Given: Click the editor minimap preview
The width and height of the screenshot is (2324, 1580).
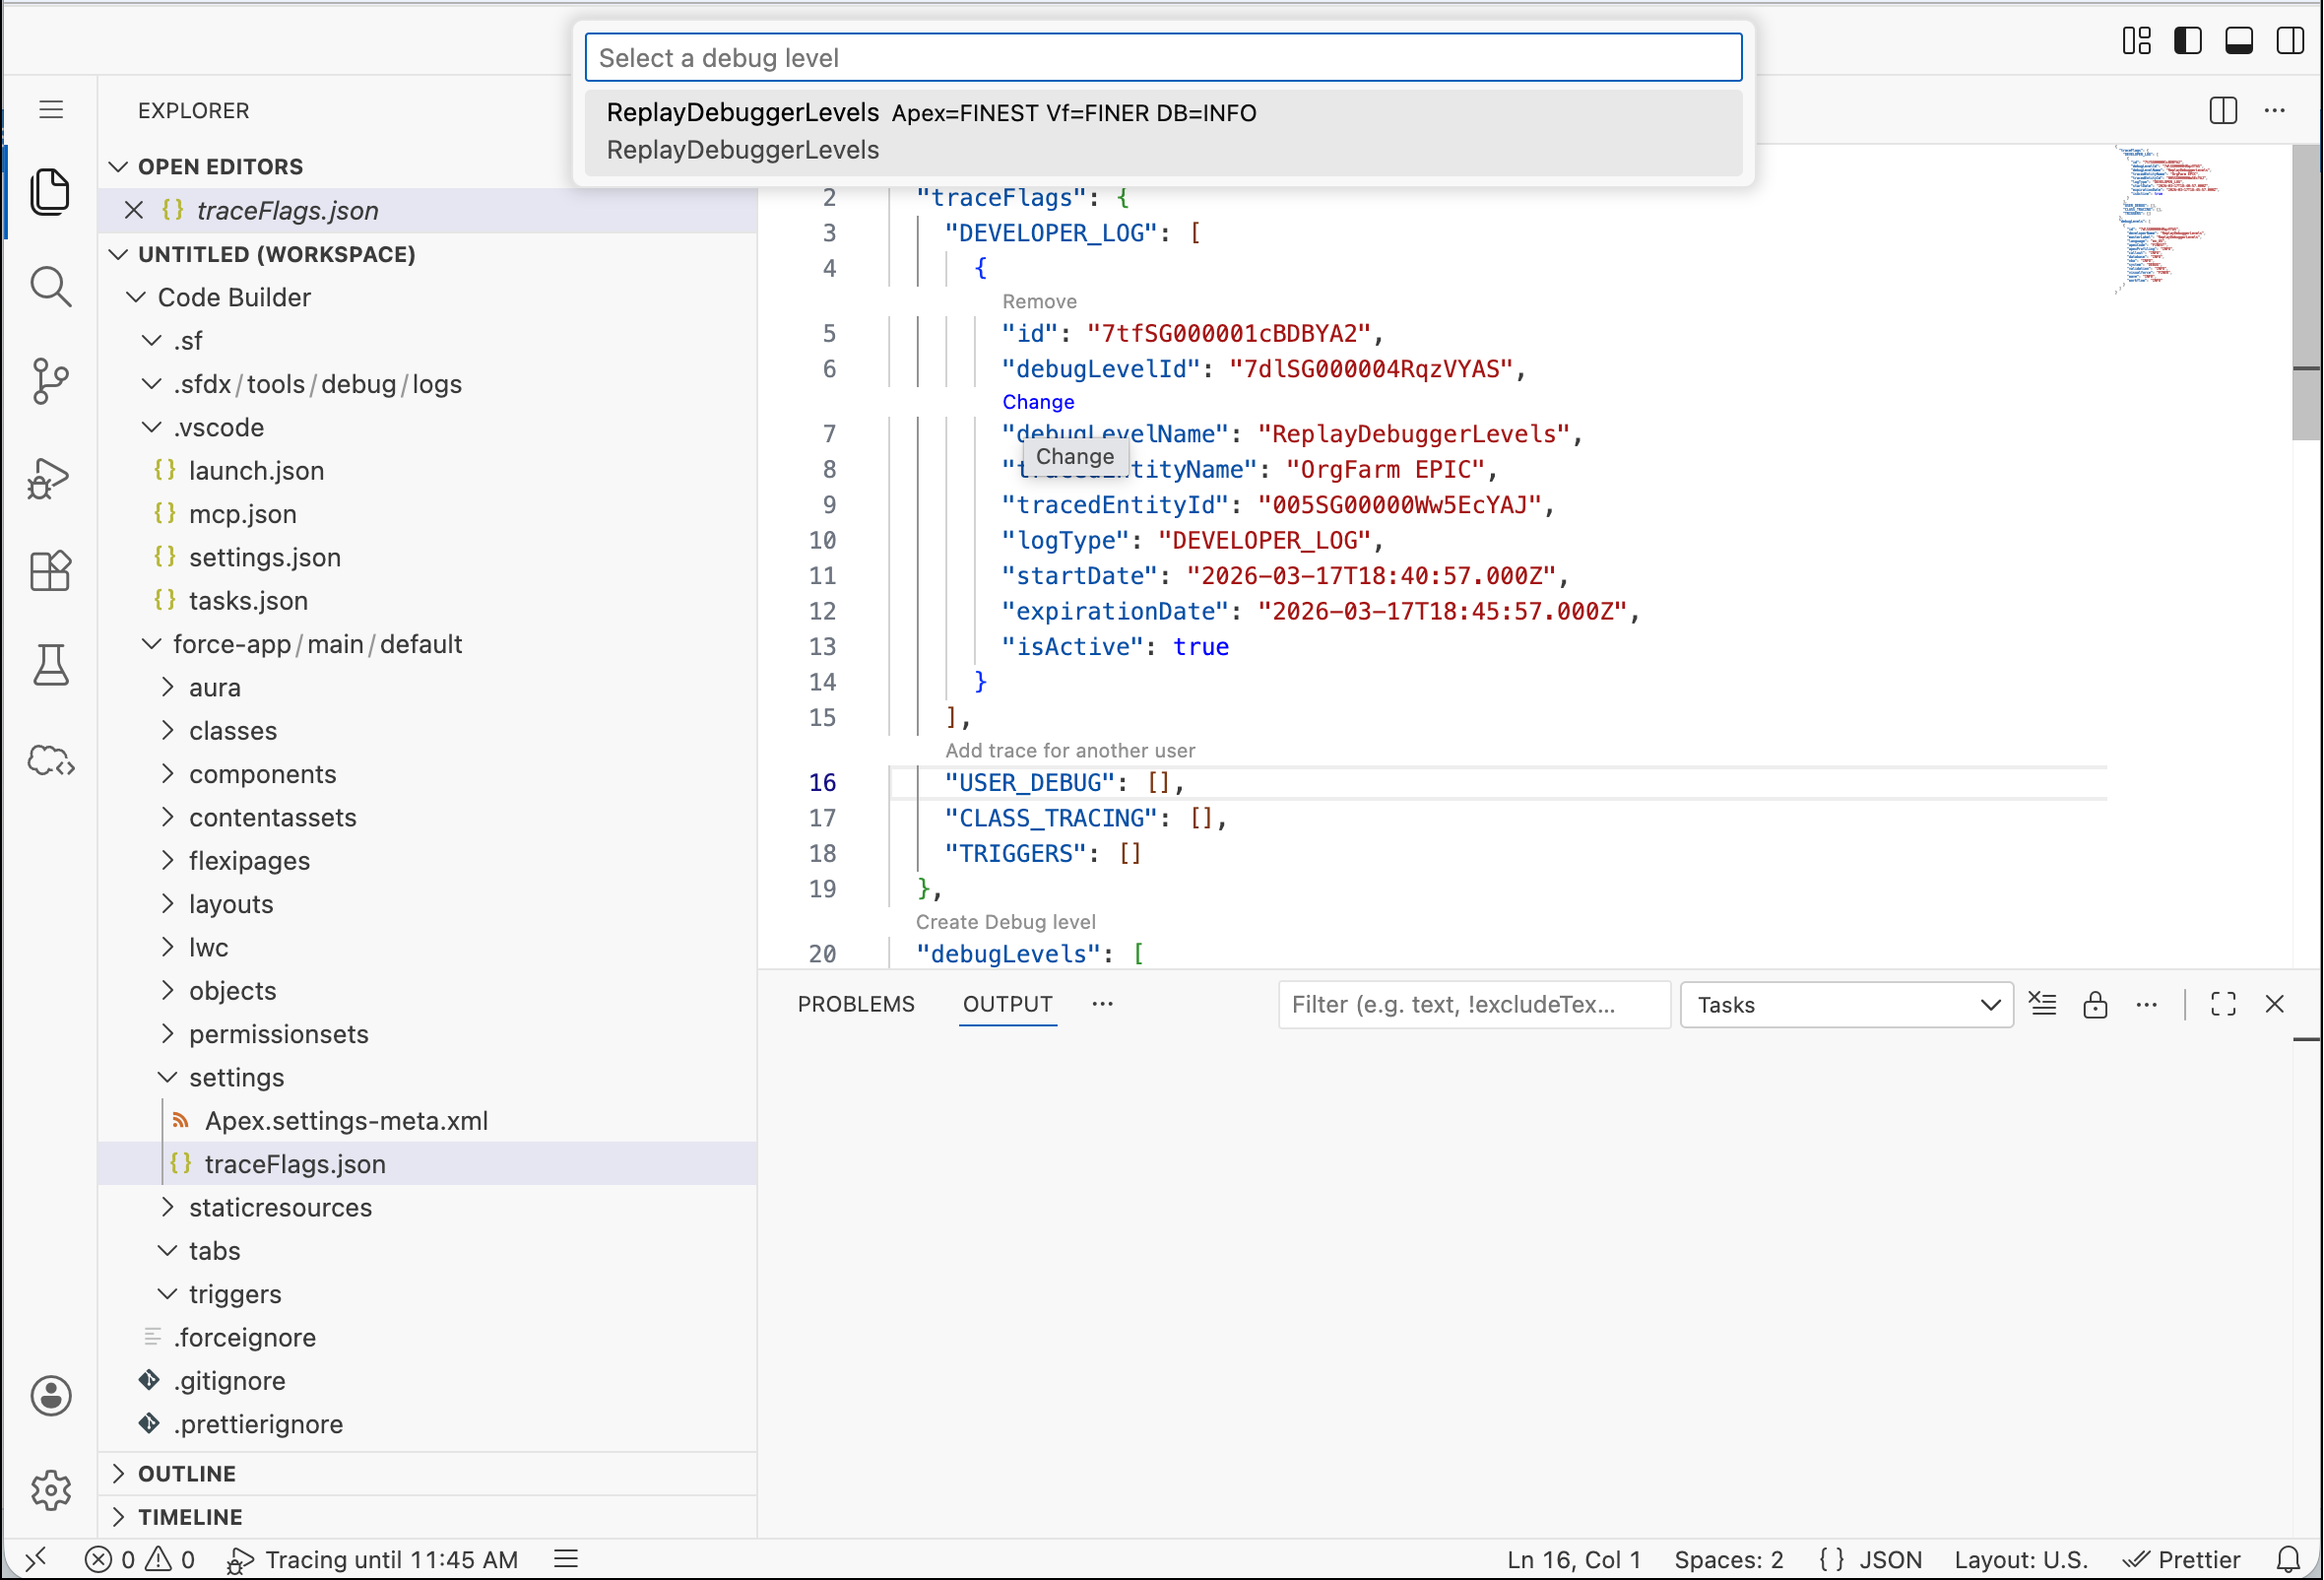Looking at the screenshot, I should pyautogui.click(x=2168, y=220).
